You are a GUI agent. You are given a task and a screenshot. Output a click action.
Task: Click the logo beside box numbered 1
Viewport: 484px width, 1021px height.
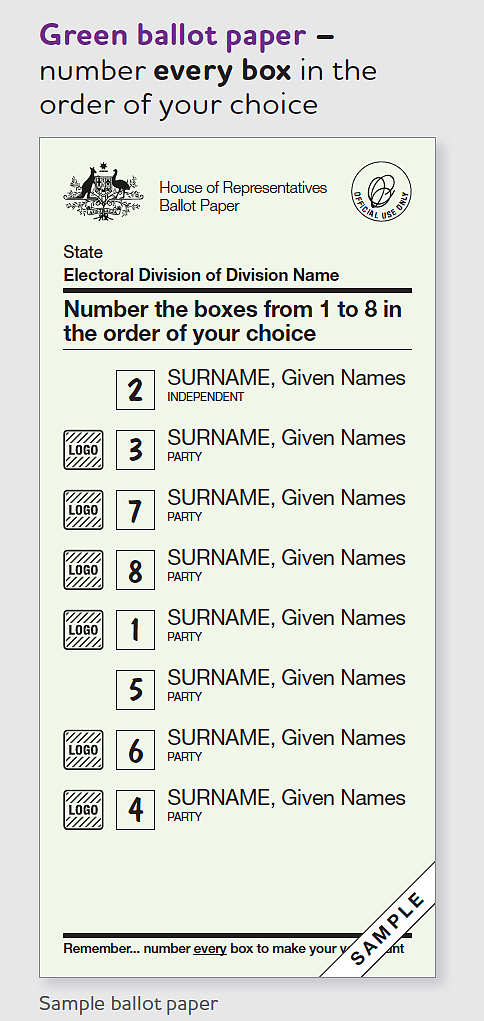pos(83,630)
